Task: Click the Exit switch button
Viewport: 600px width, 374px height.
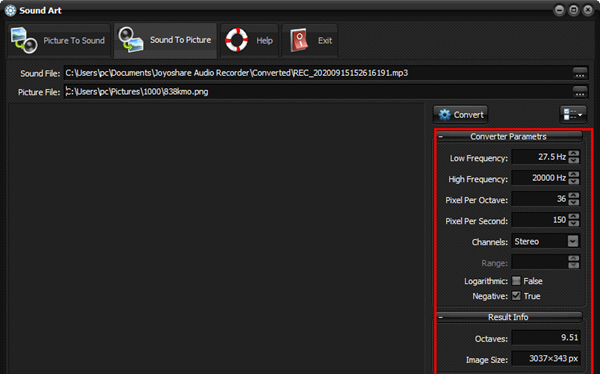Action: click(310, 41)
